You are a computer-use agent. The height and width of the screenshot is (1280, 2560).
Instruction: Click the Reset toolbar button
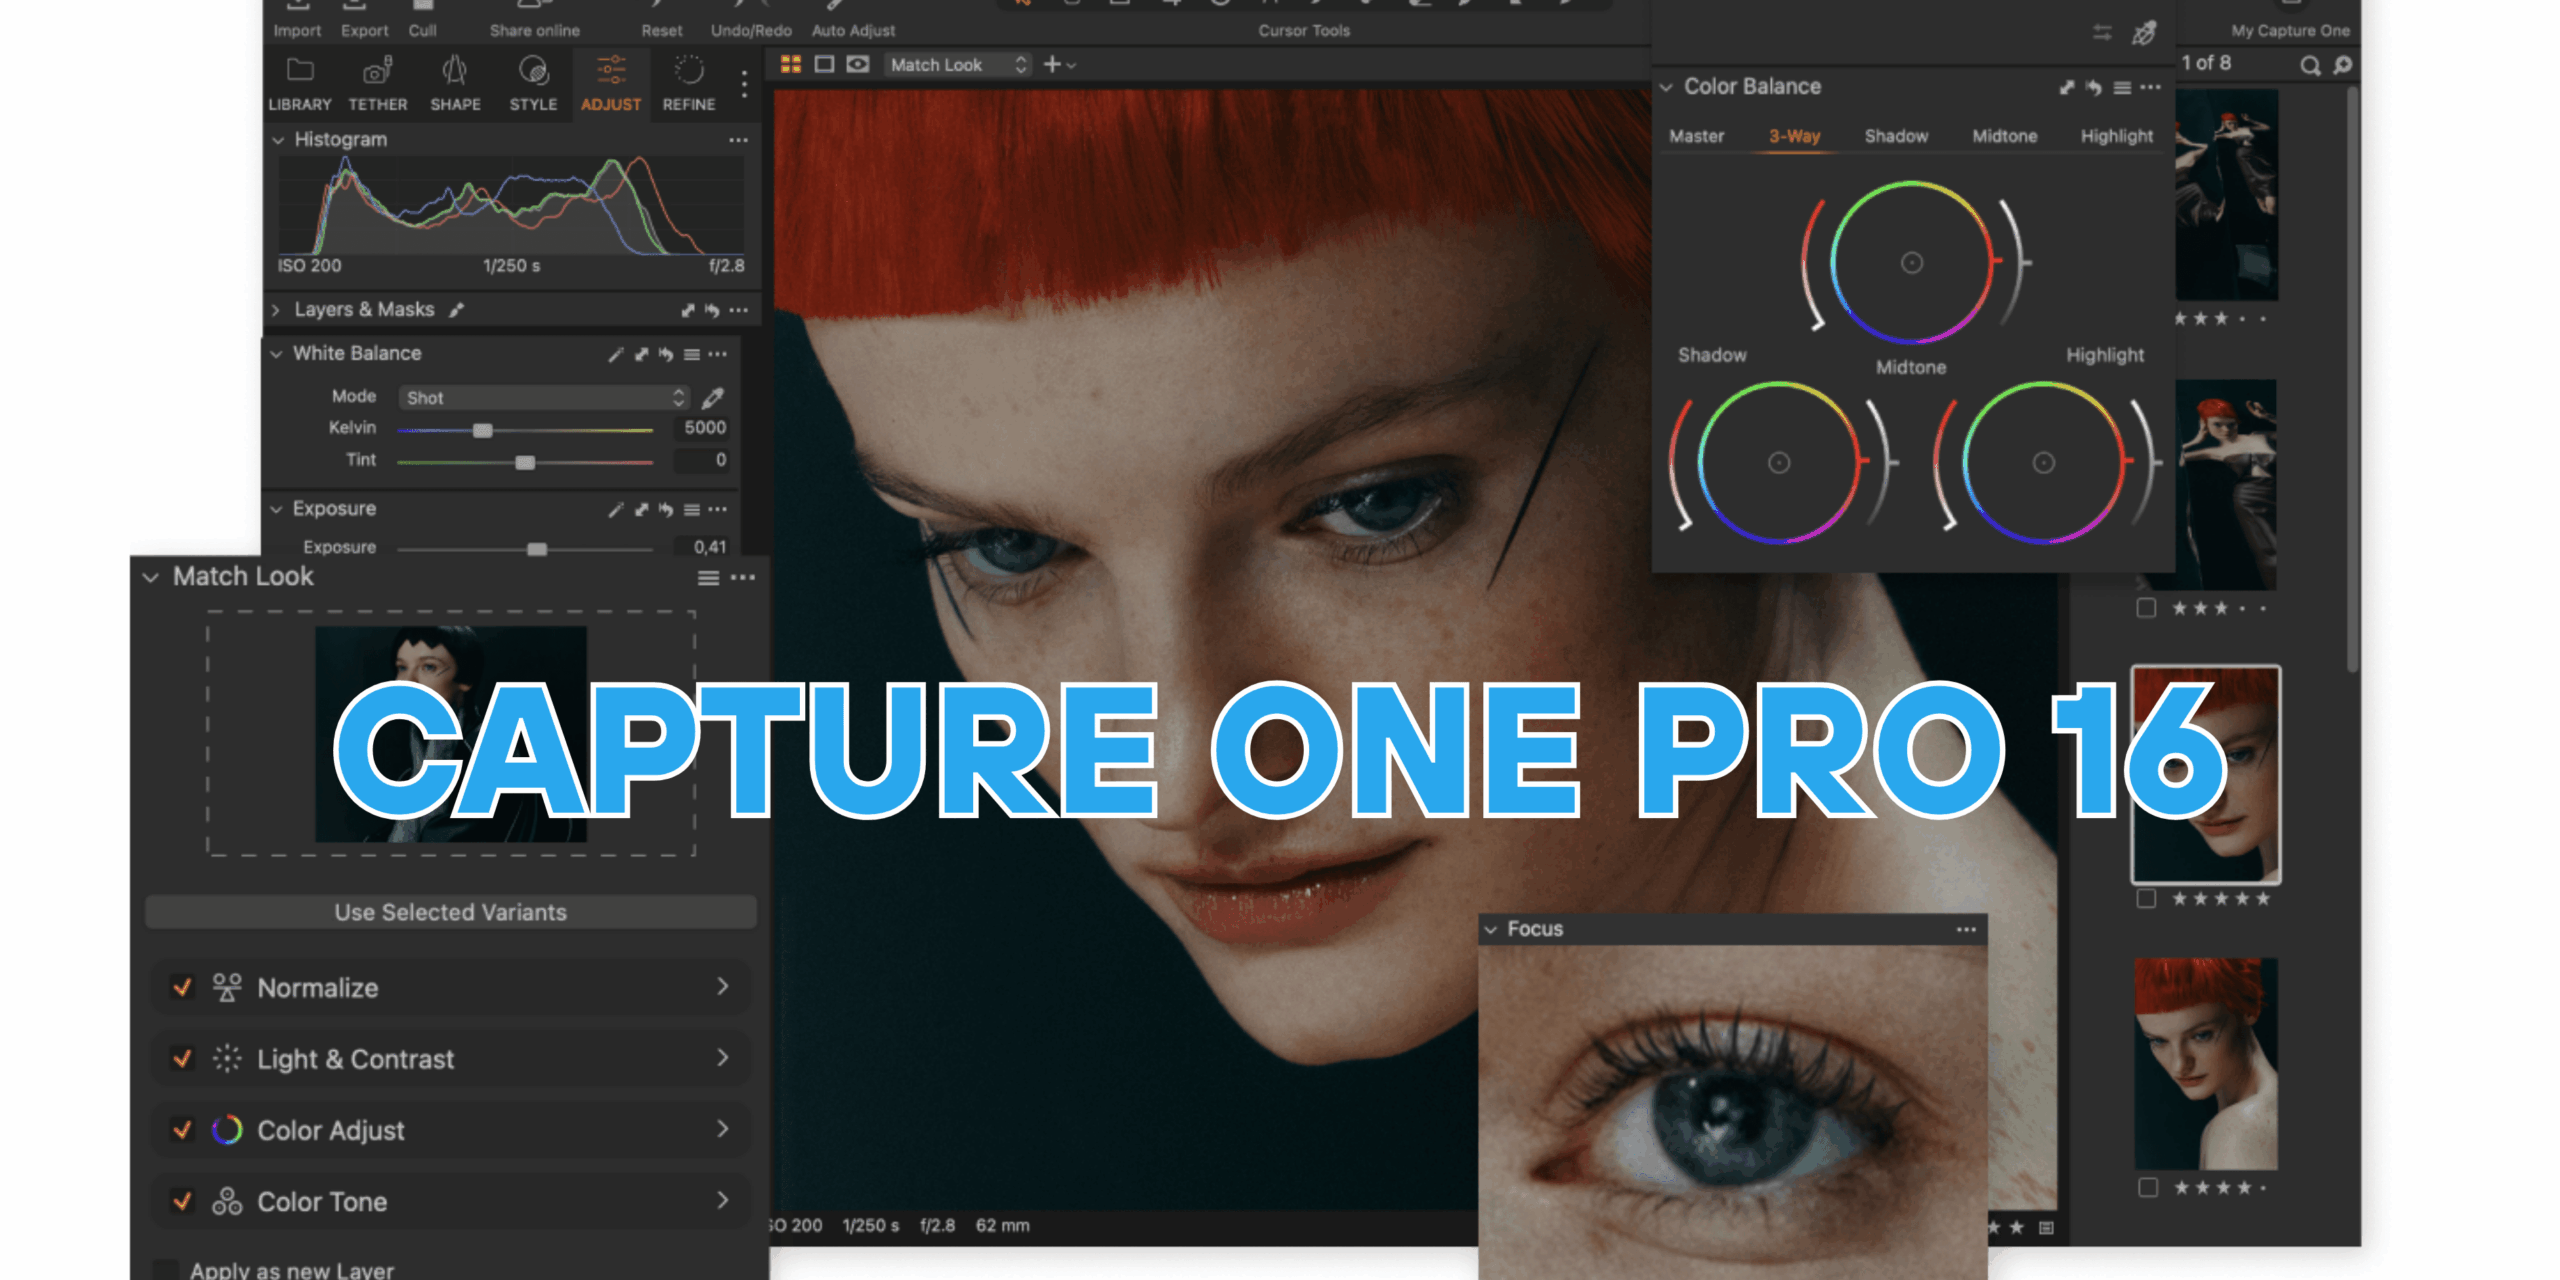click(x=662, y=20)
